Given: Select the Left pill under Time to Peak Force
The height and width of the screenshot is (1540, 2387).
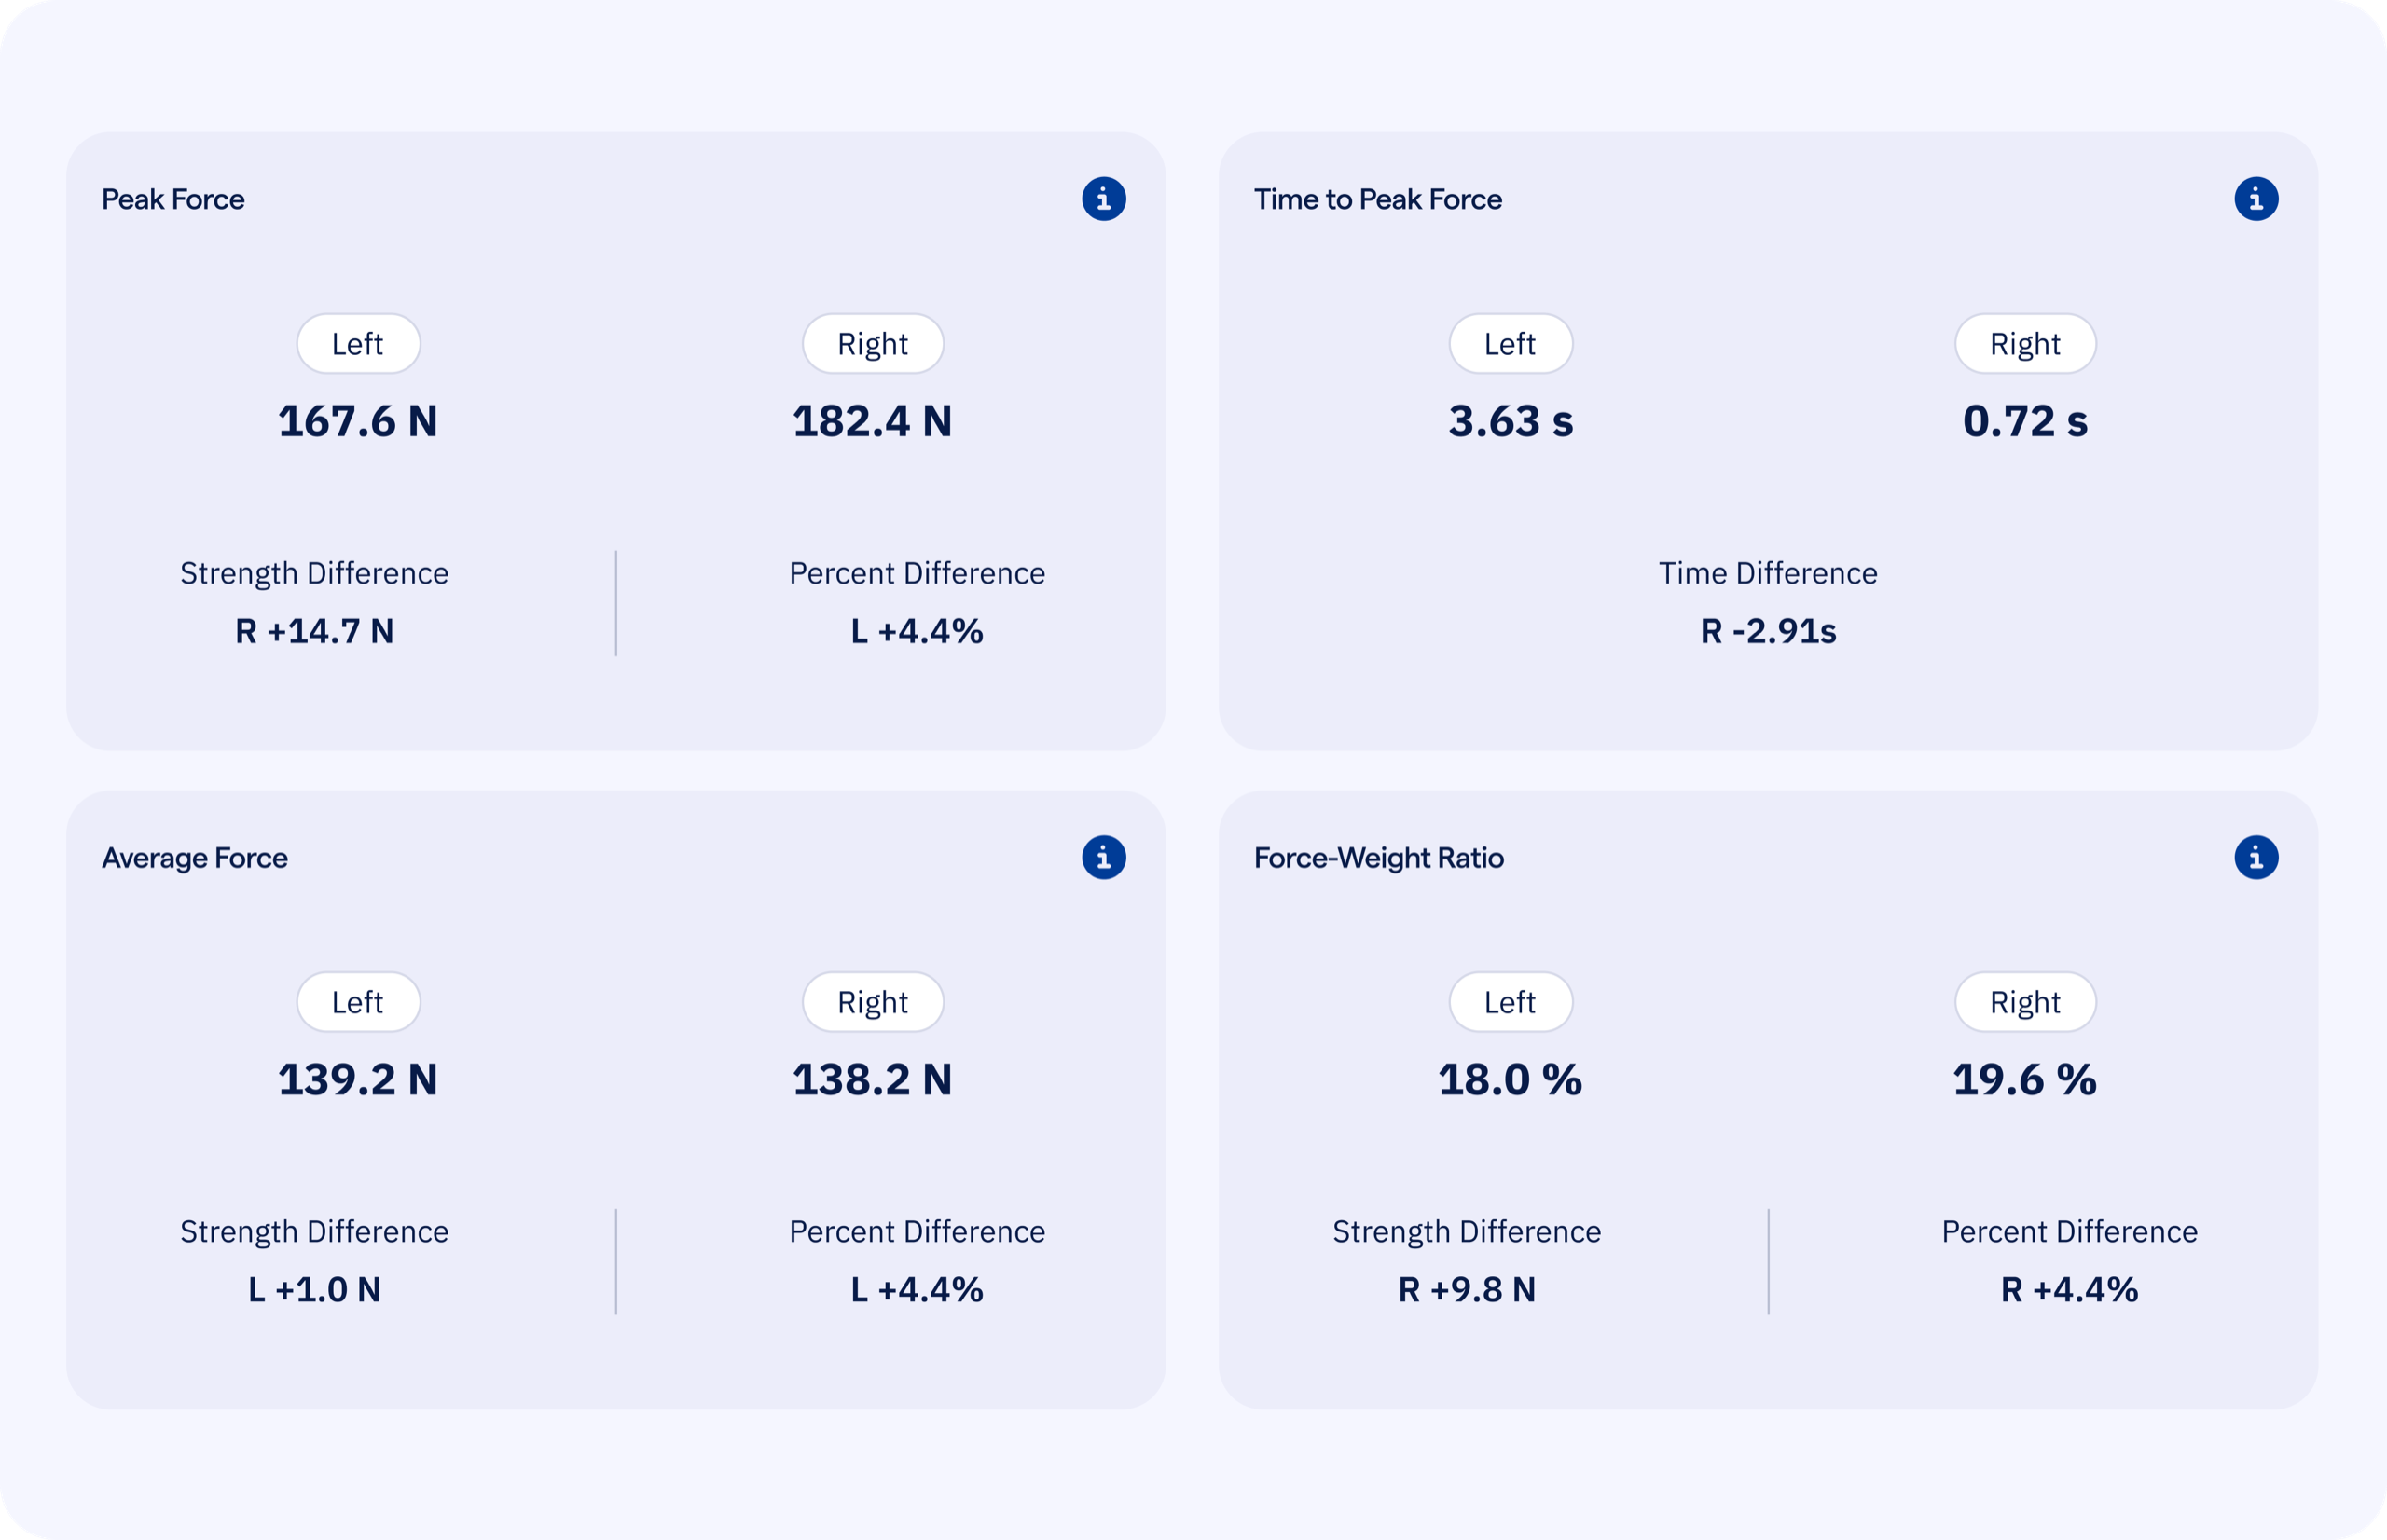Looking at the screenshot, I should click(1510, 343).
